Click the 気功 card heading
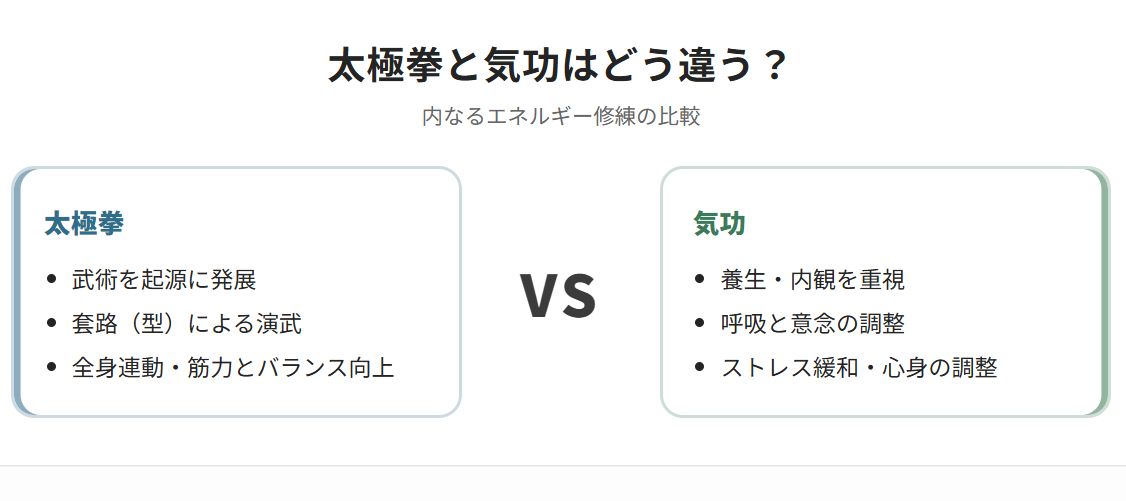This screenshot has width=1126, height=501. tap(720, 224)
